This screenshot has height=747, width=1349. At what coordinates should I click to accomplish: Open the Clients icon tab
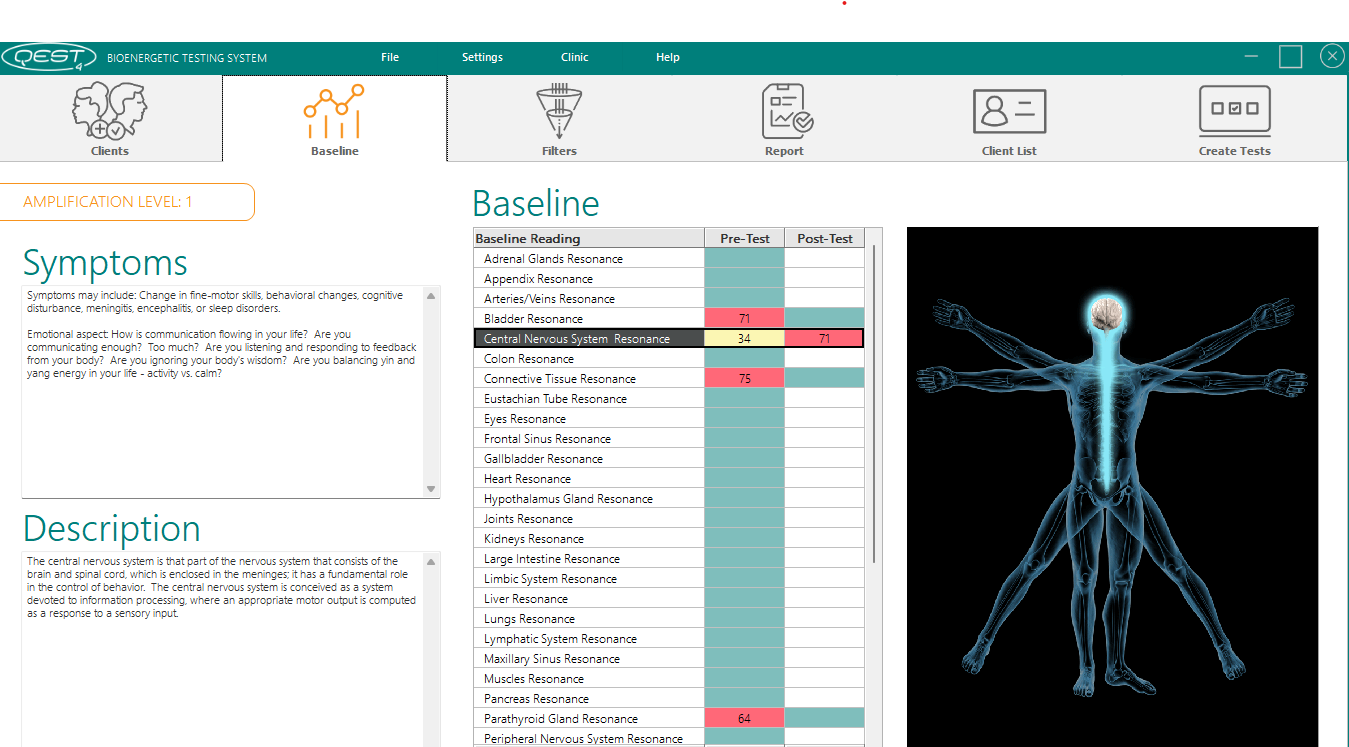click(x=110, y=112)
